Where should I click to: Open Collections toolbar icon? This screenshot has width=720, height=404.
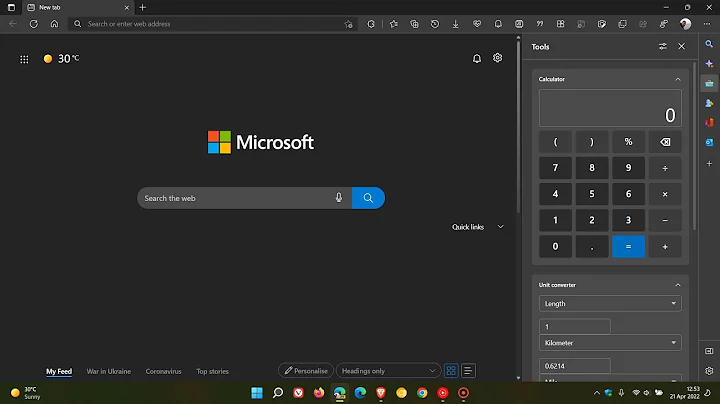pyautogui.click(x=414, y=24)
